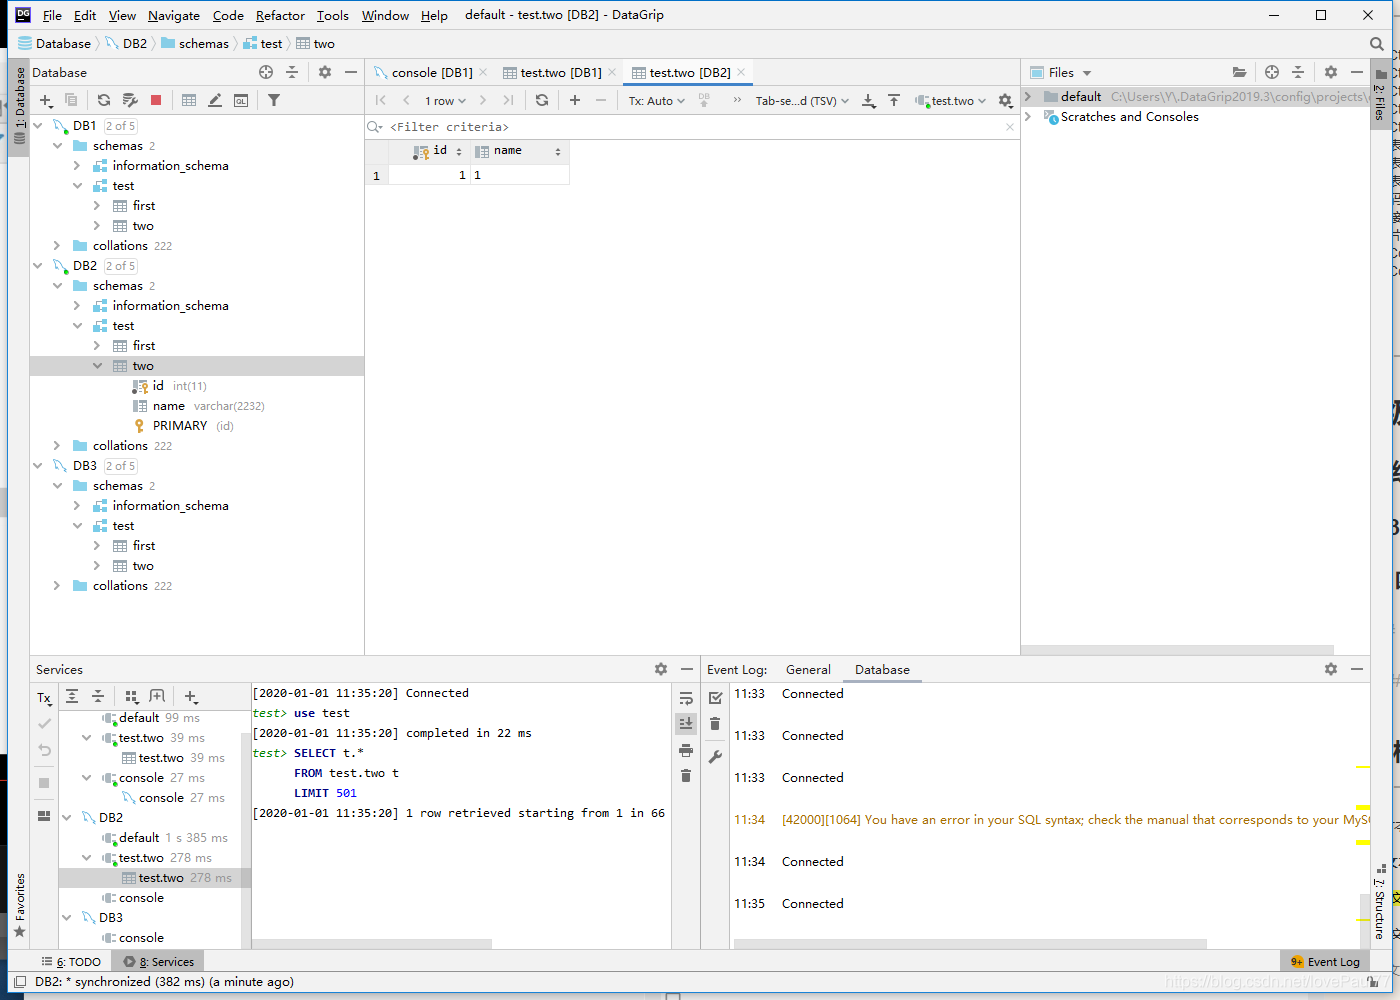This screenshot has height=1000, width=1400.
Task: Collapse DB3 data source node
Action: [x=38, y=466]
